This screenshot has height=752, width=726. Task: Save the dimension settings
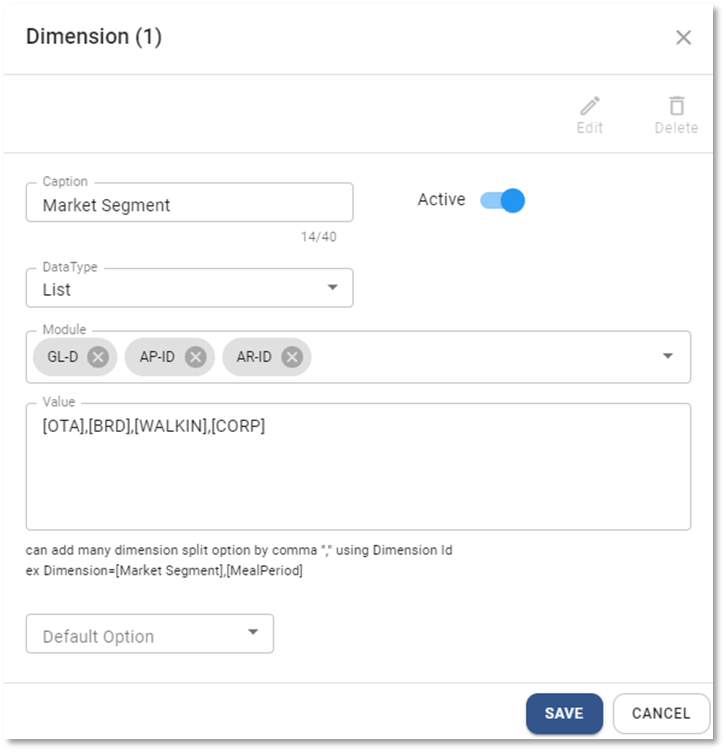(564, 713)
